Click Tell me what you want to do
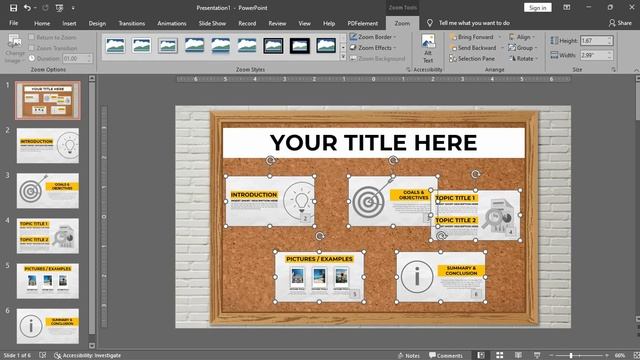 [x=474, y=23]
